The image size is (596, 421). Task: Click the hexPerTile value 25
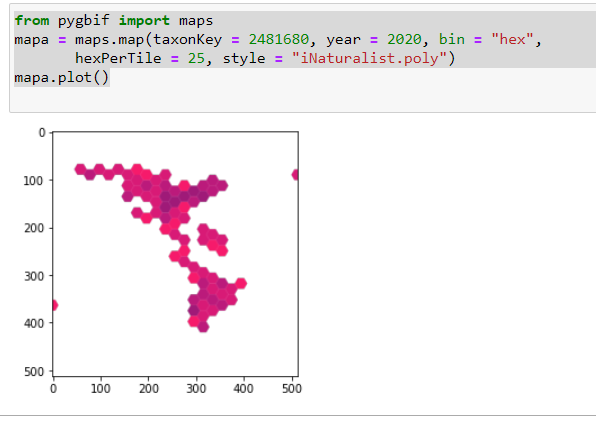click(196, 59)
